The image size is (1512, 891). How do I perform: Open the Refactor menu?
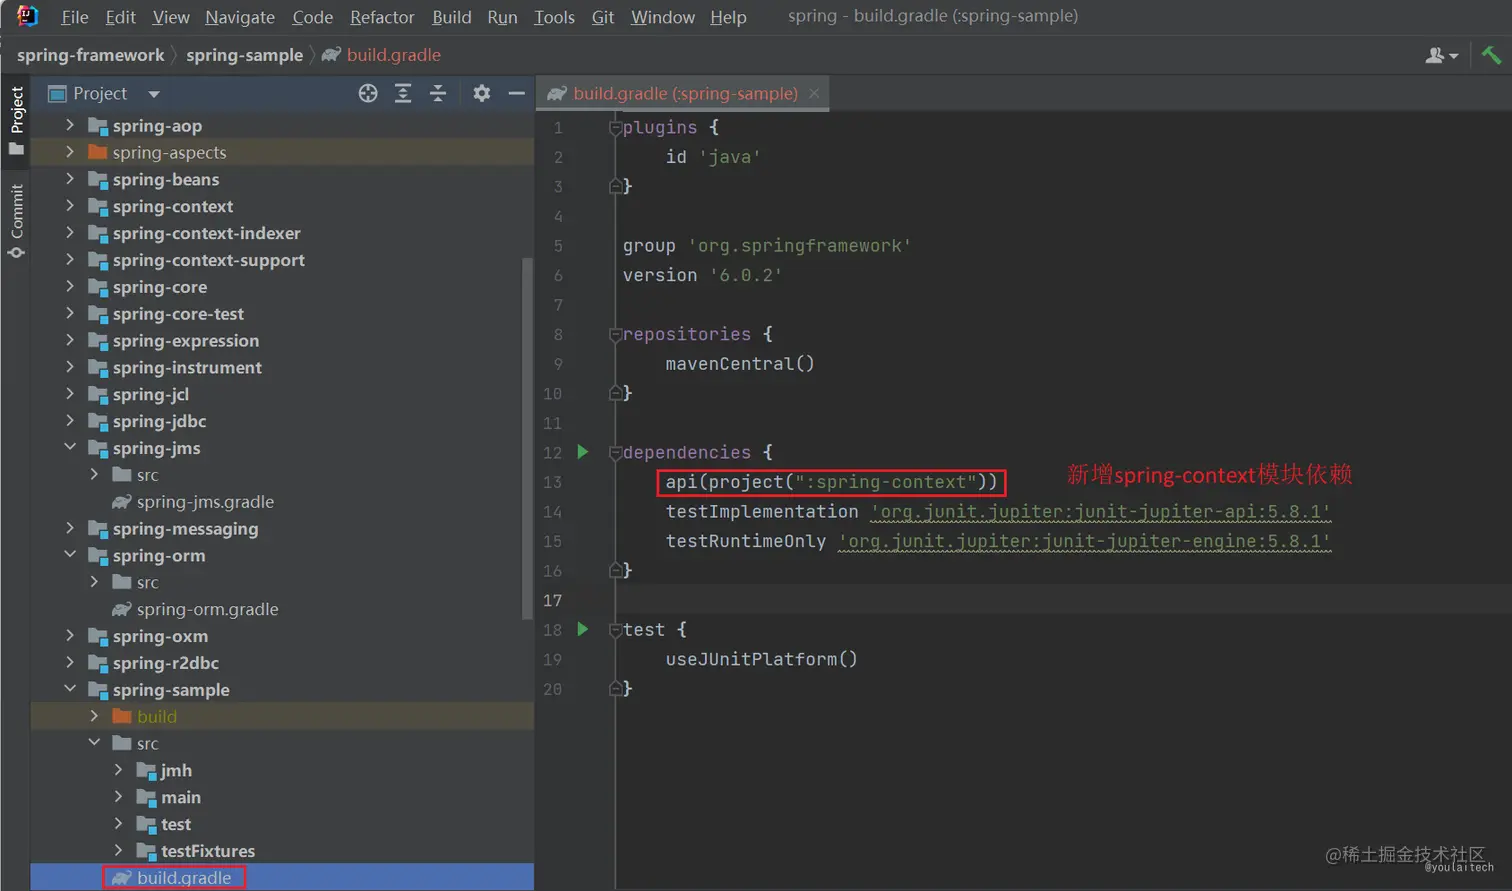(382, 17)
